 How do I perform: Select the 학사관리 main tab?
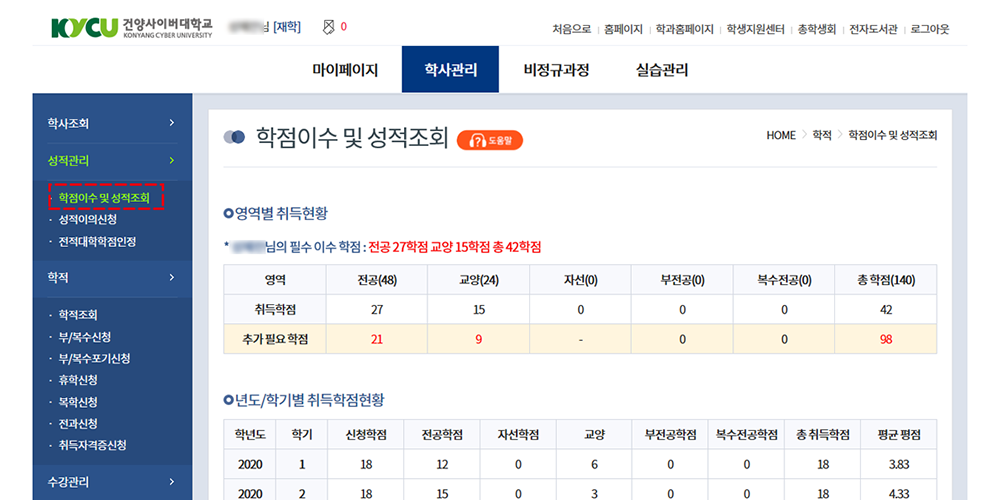click(x=450, y=70)
